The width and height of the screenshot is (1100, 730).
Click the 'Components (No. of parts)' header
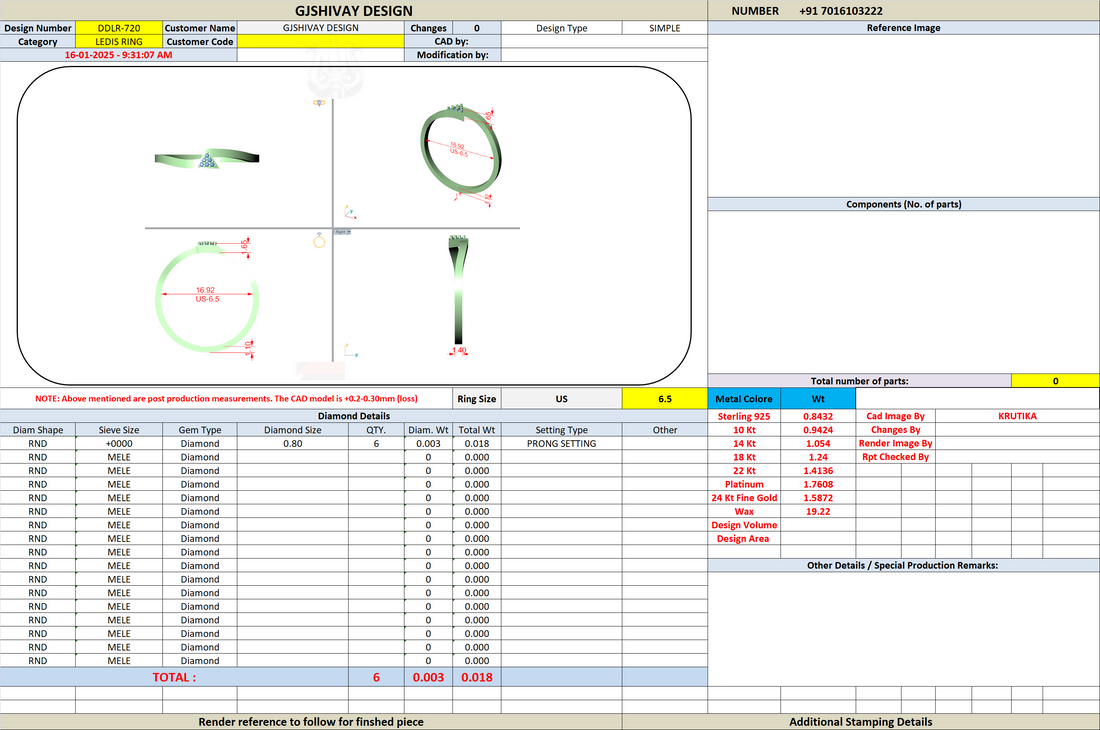click(904, 204)
